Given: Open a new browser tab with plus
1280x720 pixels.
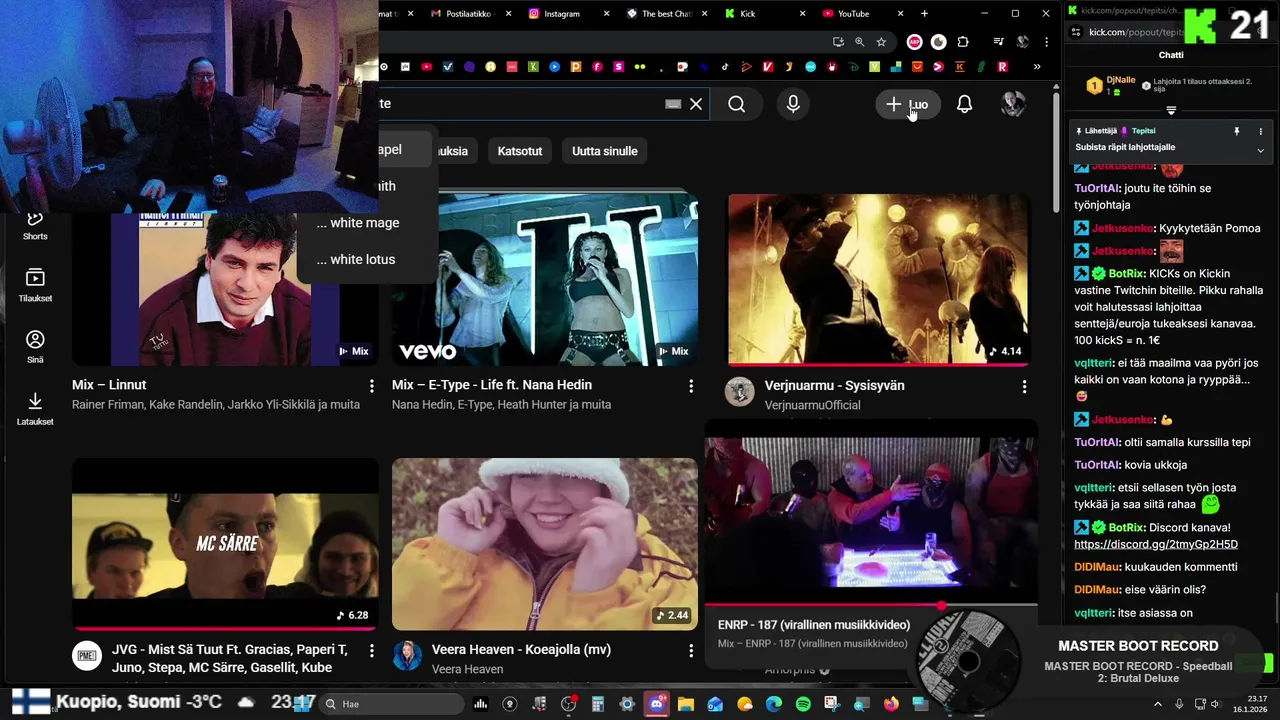Looking at the screenshot, I should pyautogui.click(x=924, y=14).
